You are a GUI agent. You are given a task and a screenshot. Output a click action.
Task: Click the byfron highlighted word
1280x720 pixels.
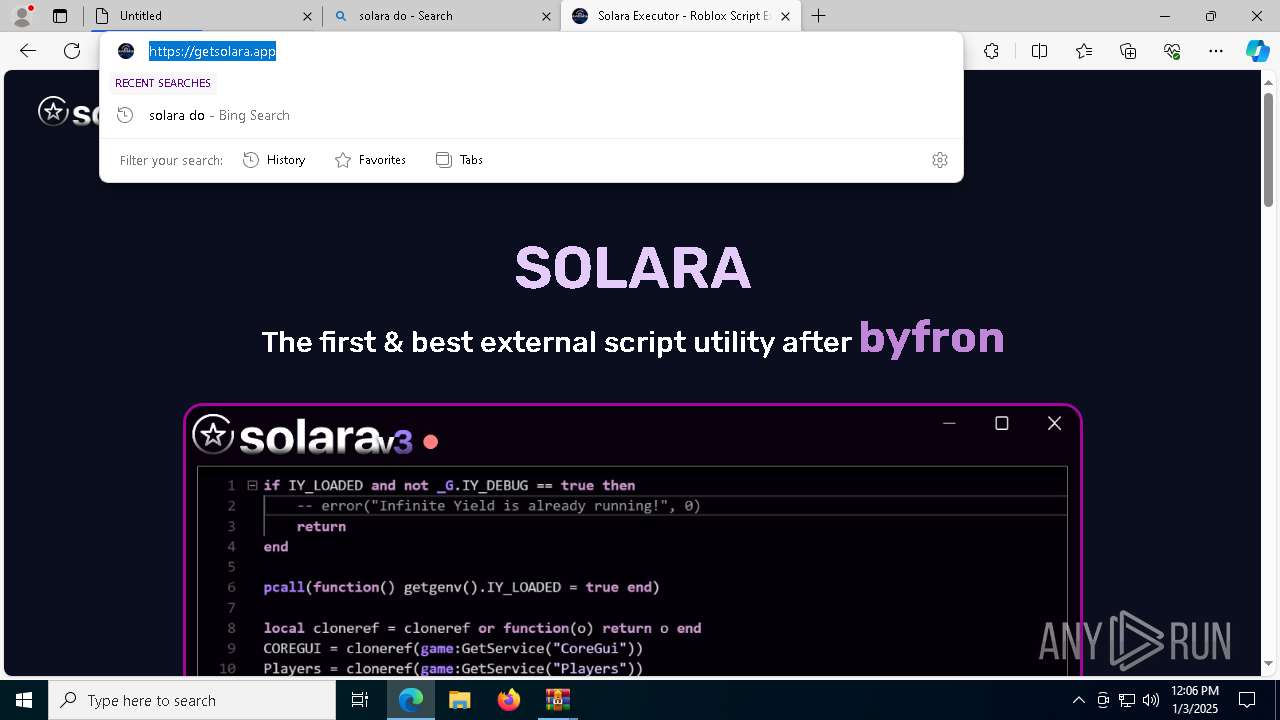[931, 338]
